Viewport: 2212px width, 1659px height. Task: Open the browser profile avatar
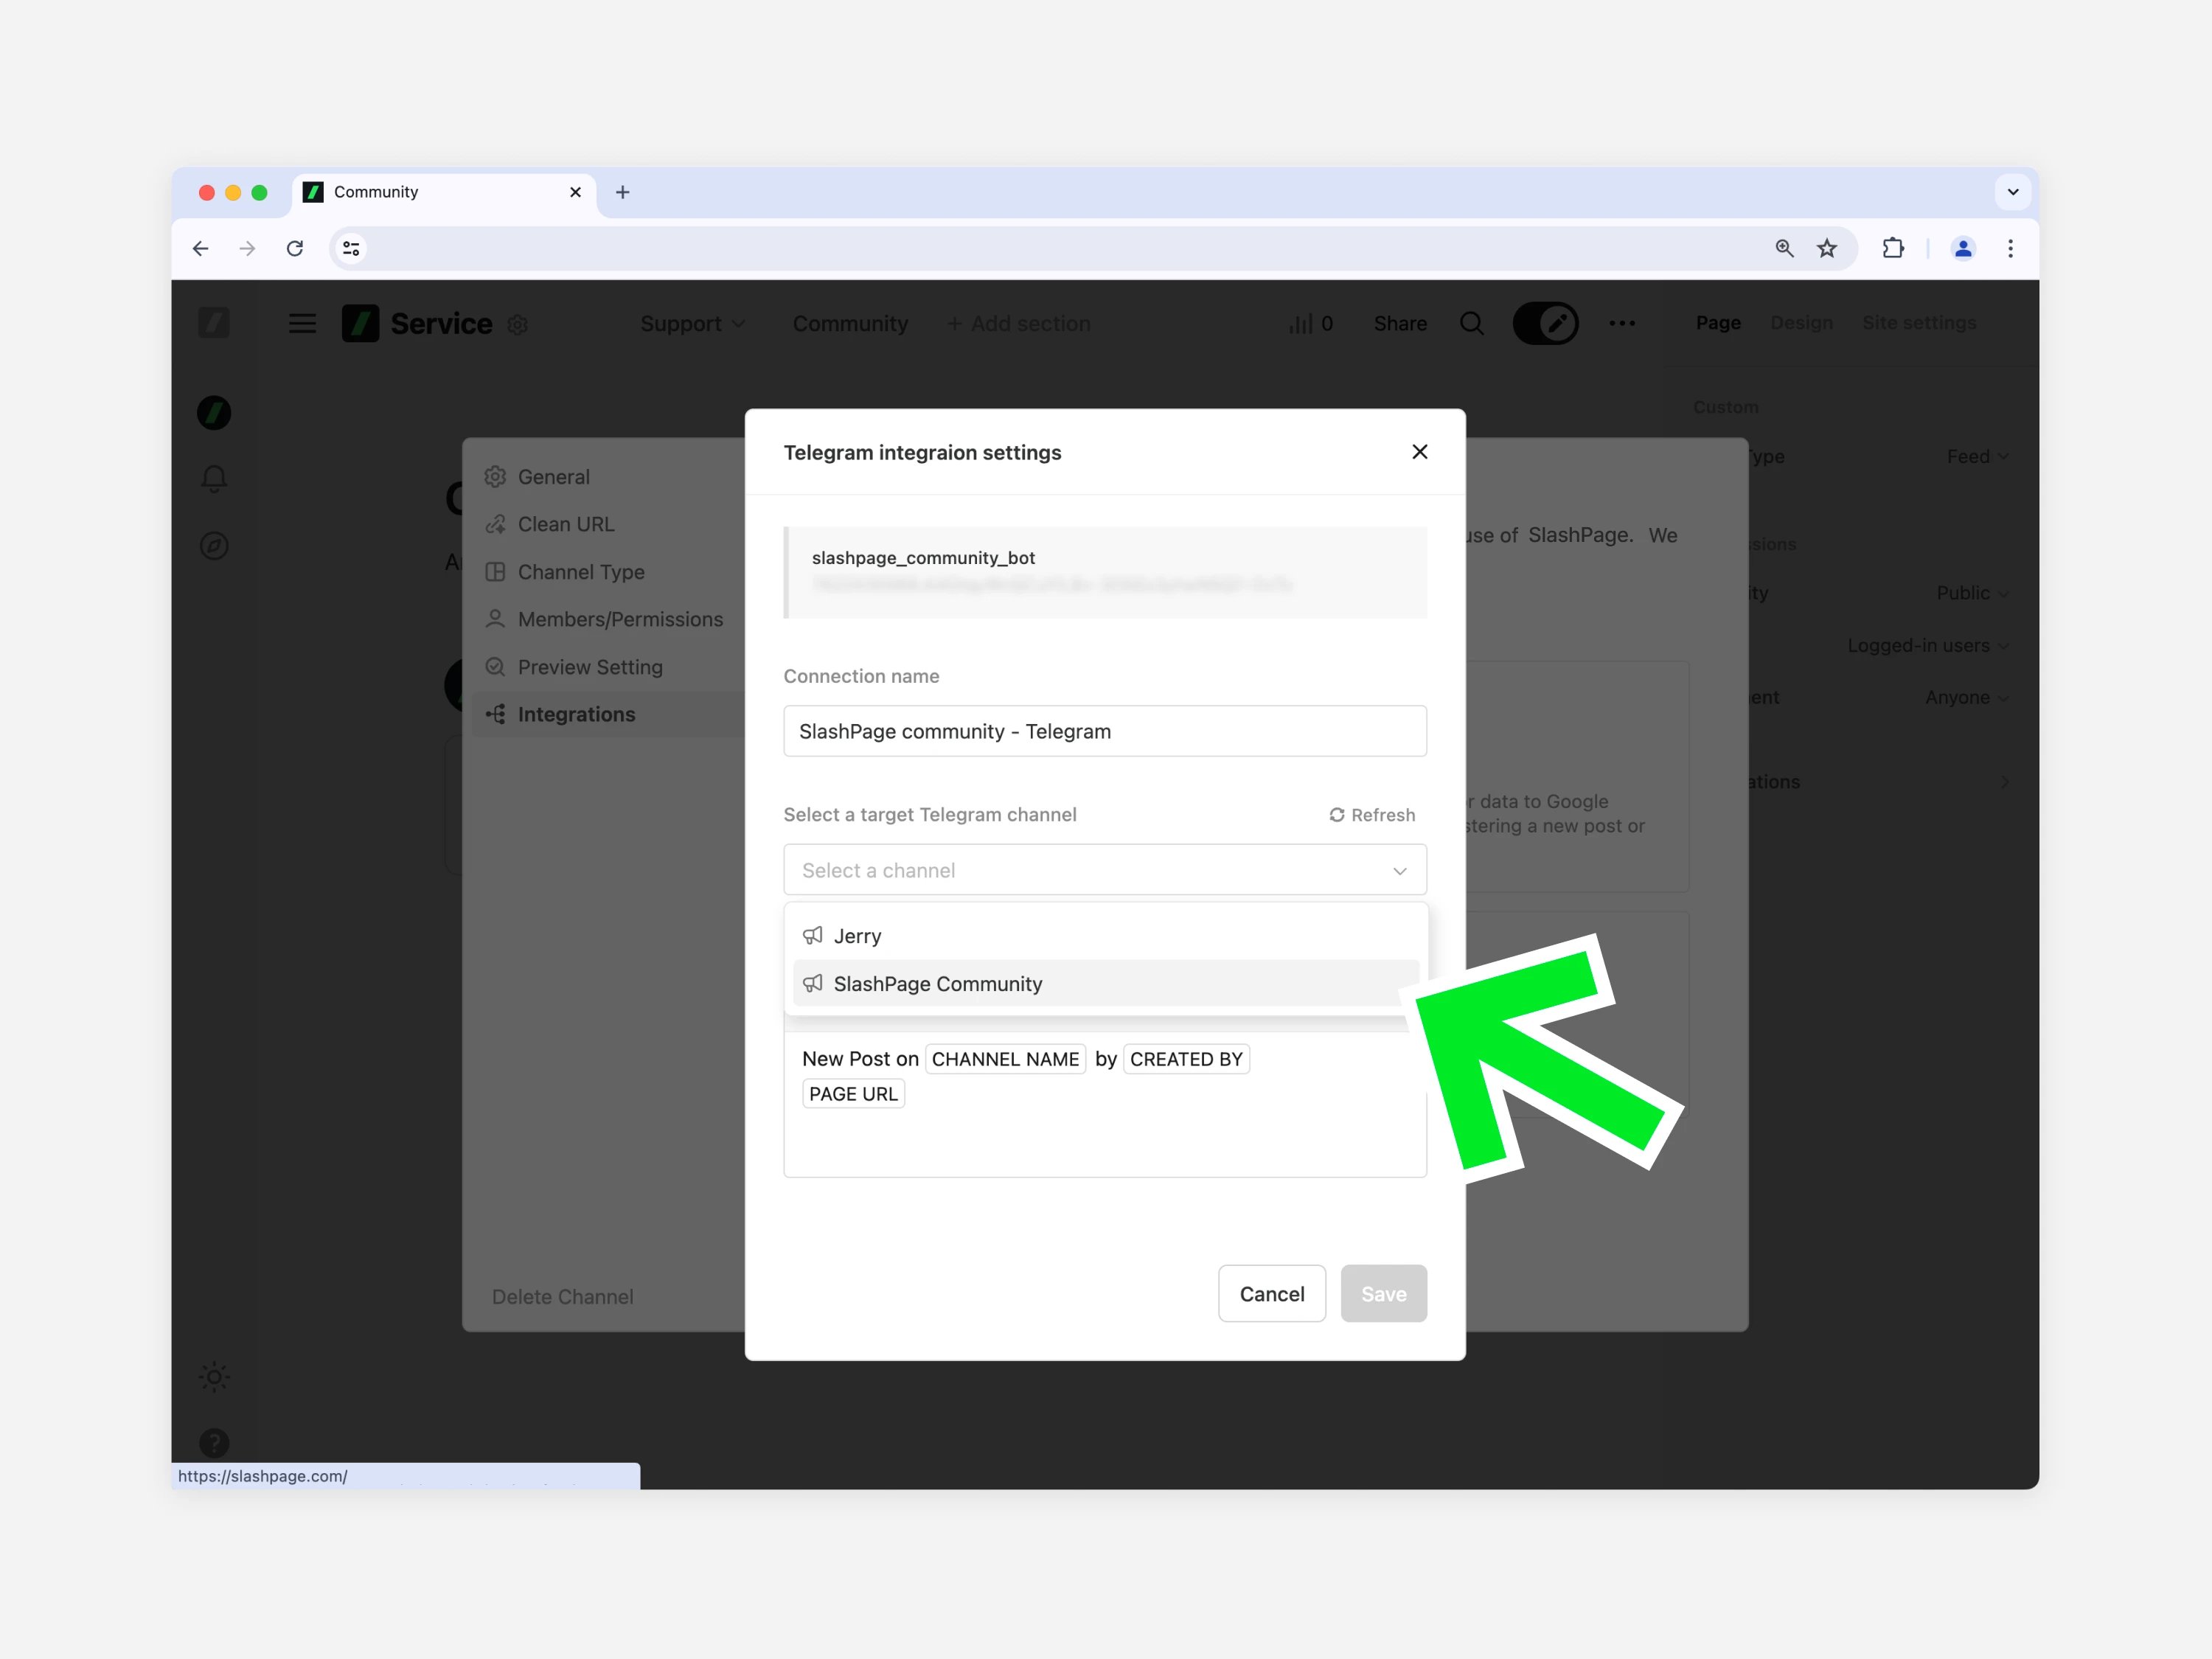pyautogui.click(x=1963, y=248)
